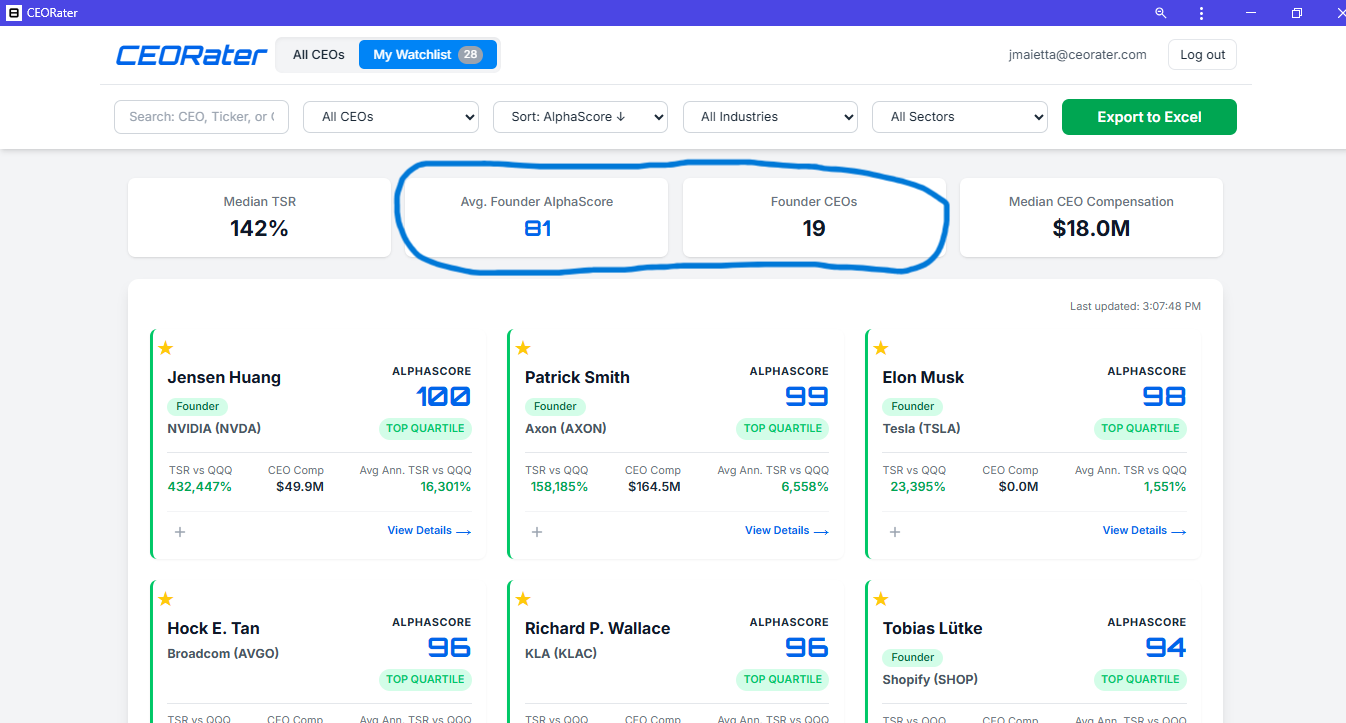Toggle watchlist star on Hock E. Tan card
The height and width of the screenshot is (723, 1346).
click(x=166, y=599)
